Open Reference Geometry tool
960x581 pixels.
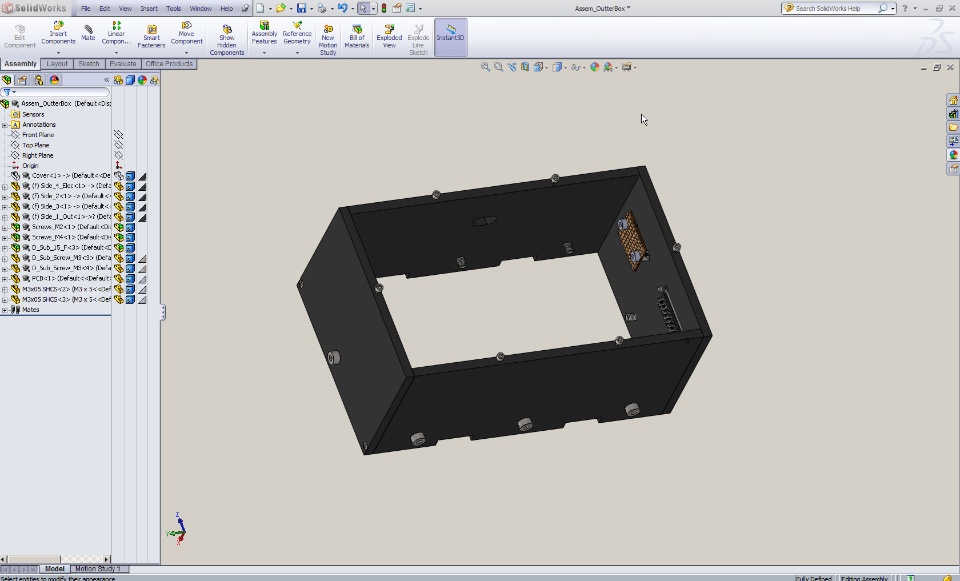coord(297,34)
